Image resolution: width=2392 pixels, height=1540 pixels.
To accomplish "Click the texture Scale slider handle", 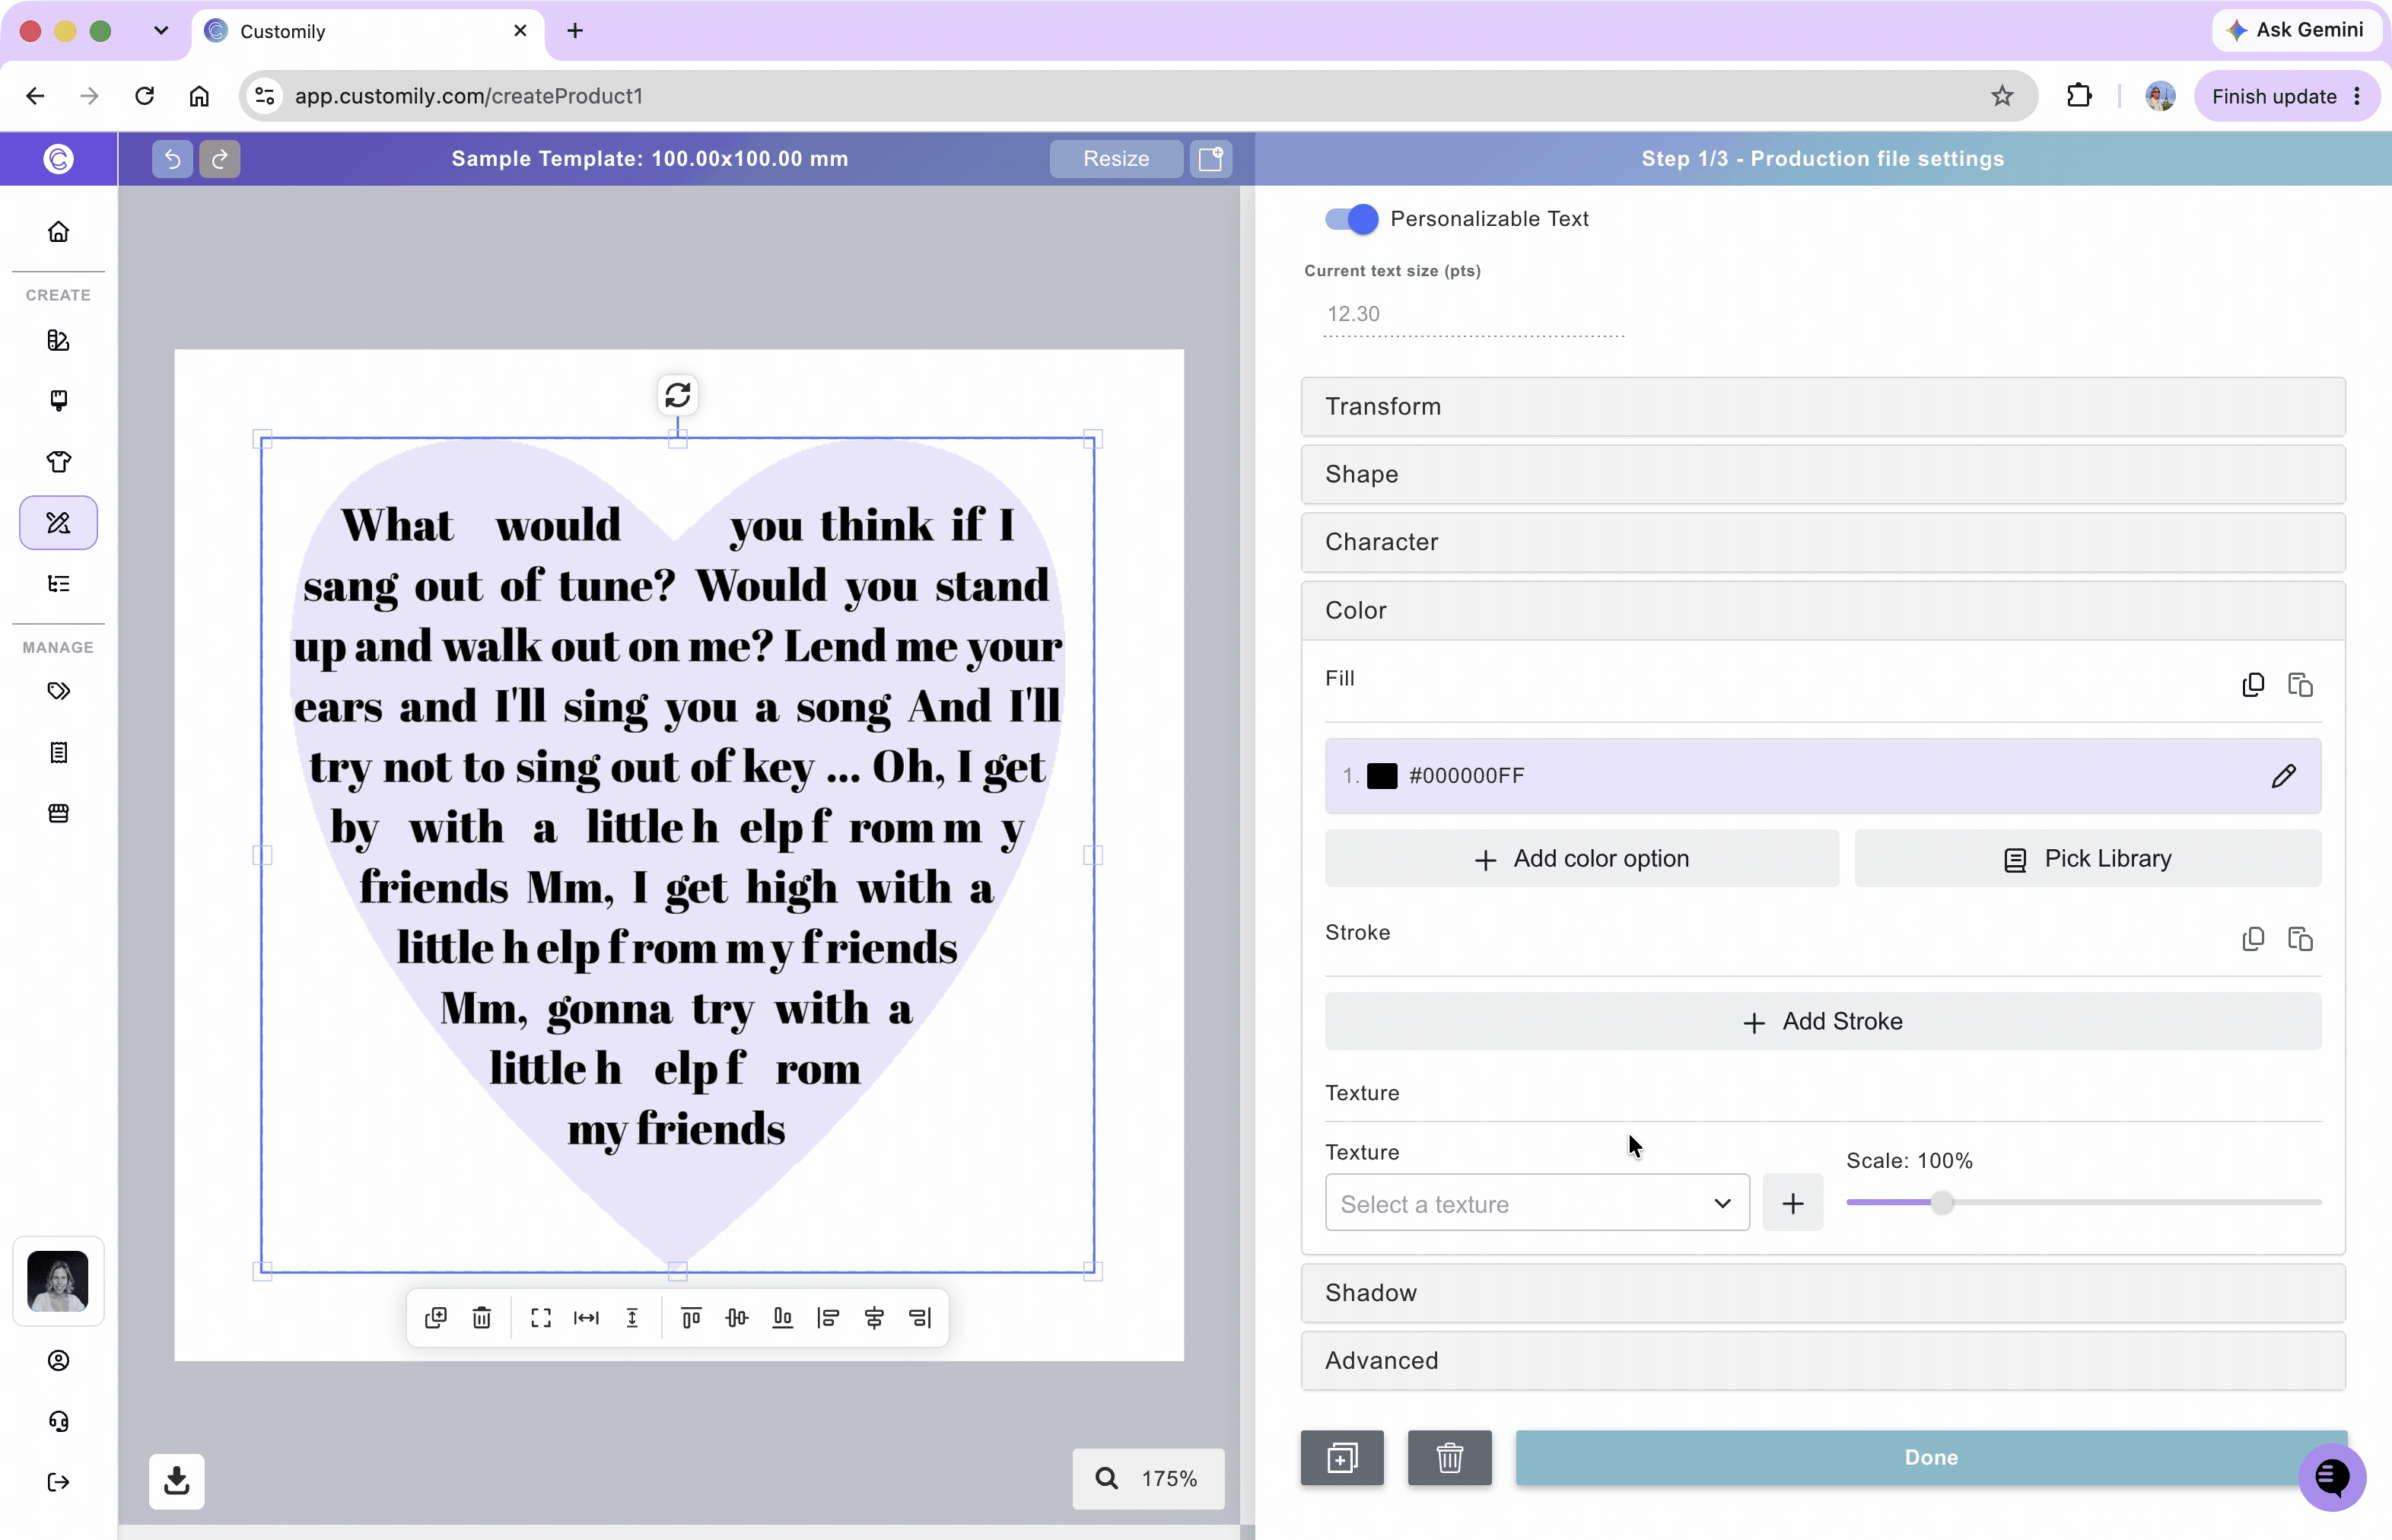I will (1942, 1203).
